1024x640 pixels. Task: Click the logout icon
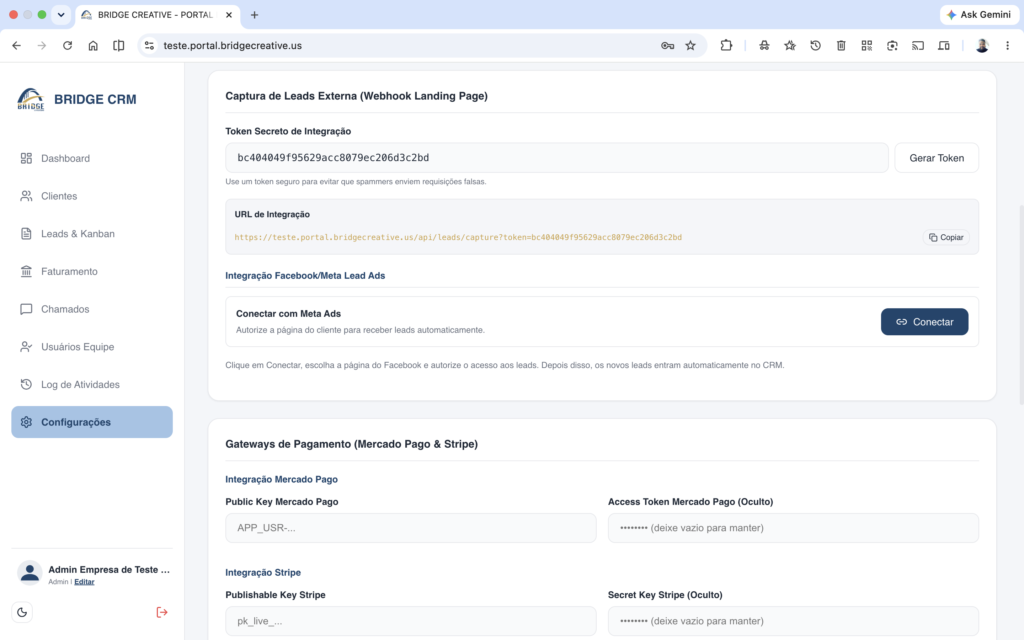click(162, 613)
